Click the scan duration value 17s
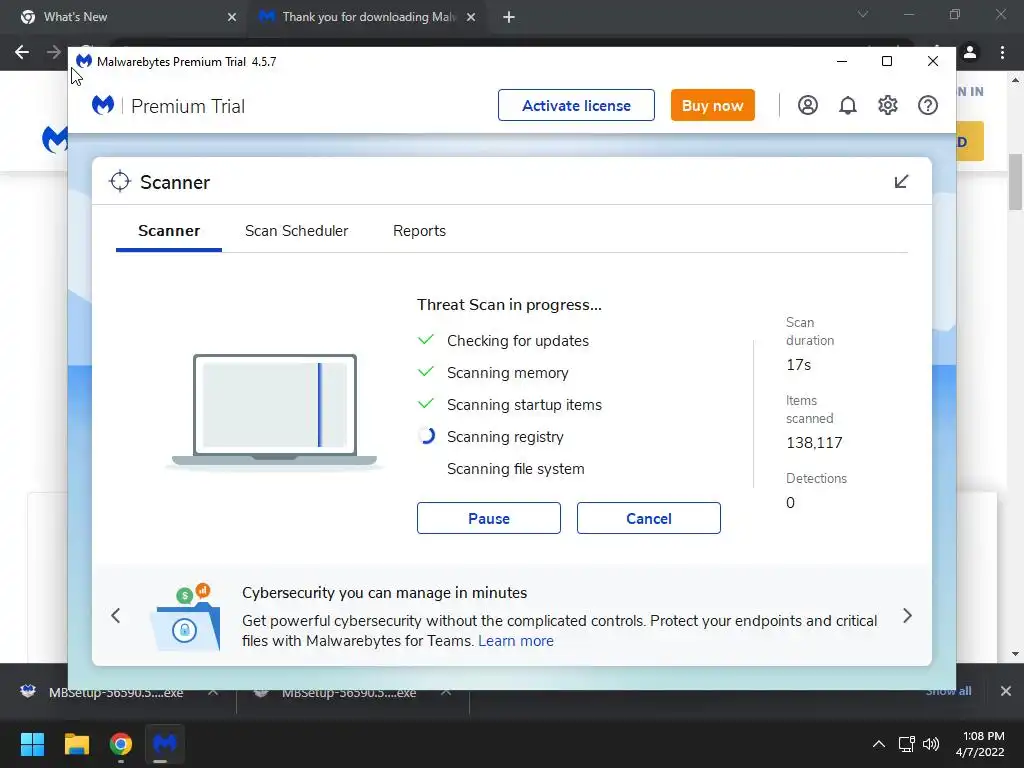This screenshot has height=768, width=1024. (799, 365)
